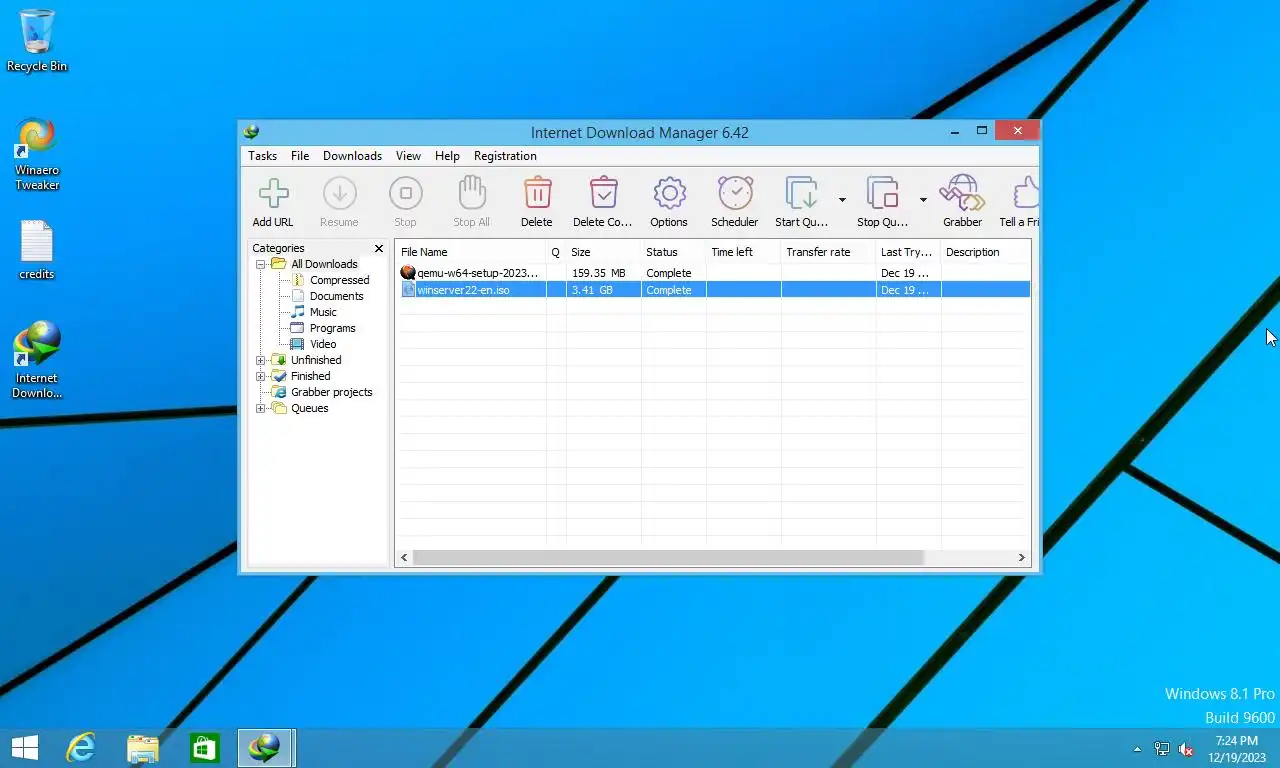Click the right scroll arrow of the download list
1280x768 pixels.
(x=1022, y=557)
